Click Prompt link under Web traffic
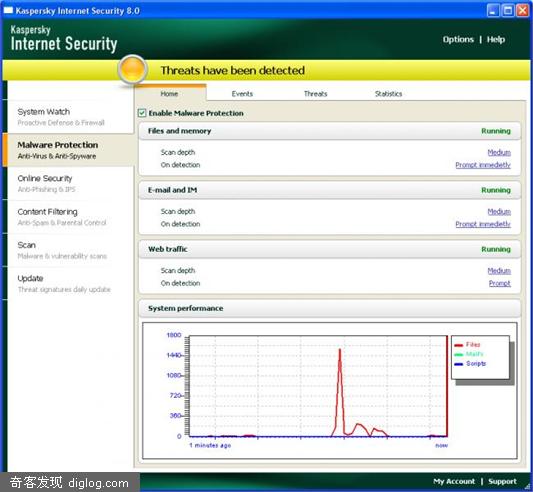The width and height of the screenshot is (533, 492). 500,283
